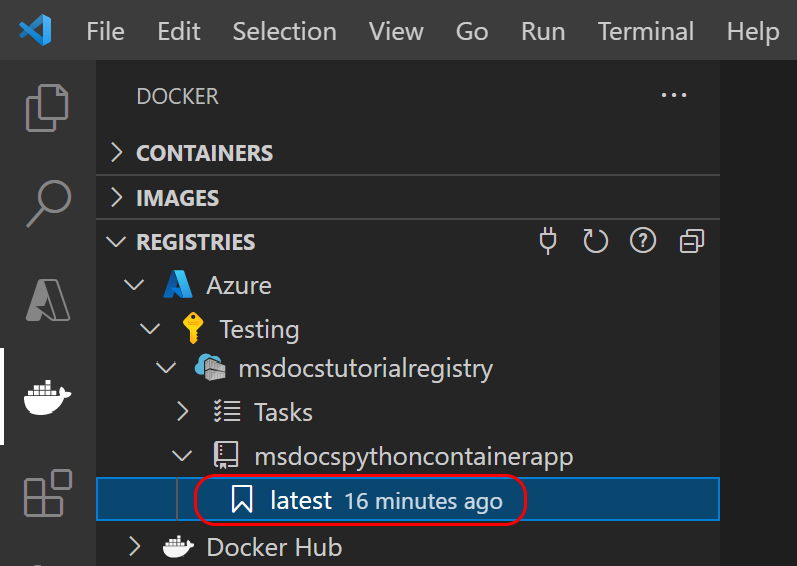Screen dimensions: 797x566
Task: Click the Connect Registry plug icon
Action: point(548,241)
